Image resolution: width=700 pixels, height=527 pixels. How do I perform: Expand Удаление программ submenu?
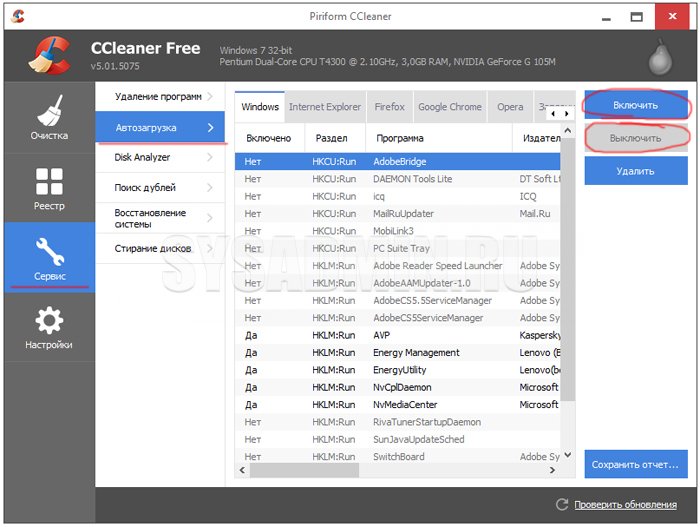[x=160, y=97]
